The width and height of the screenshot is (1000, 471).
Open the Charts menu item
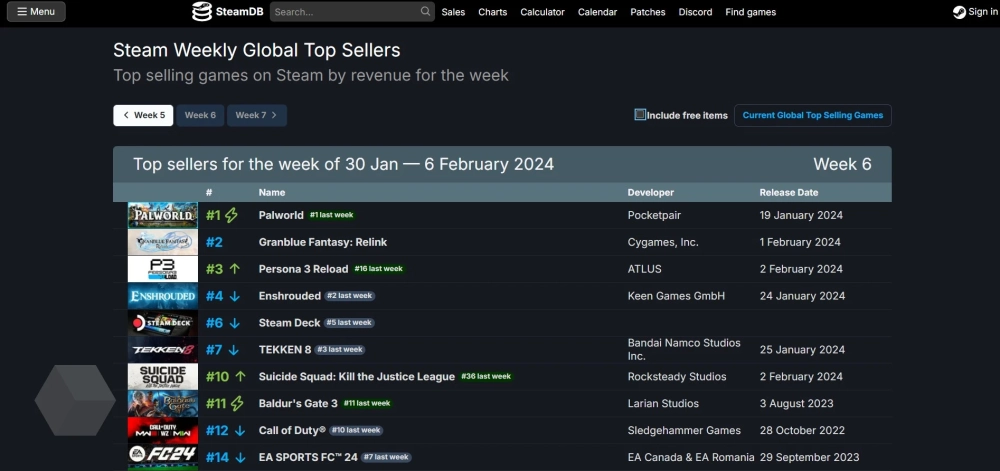pos(492,12)
